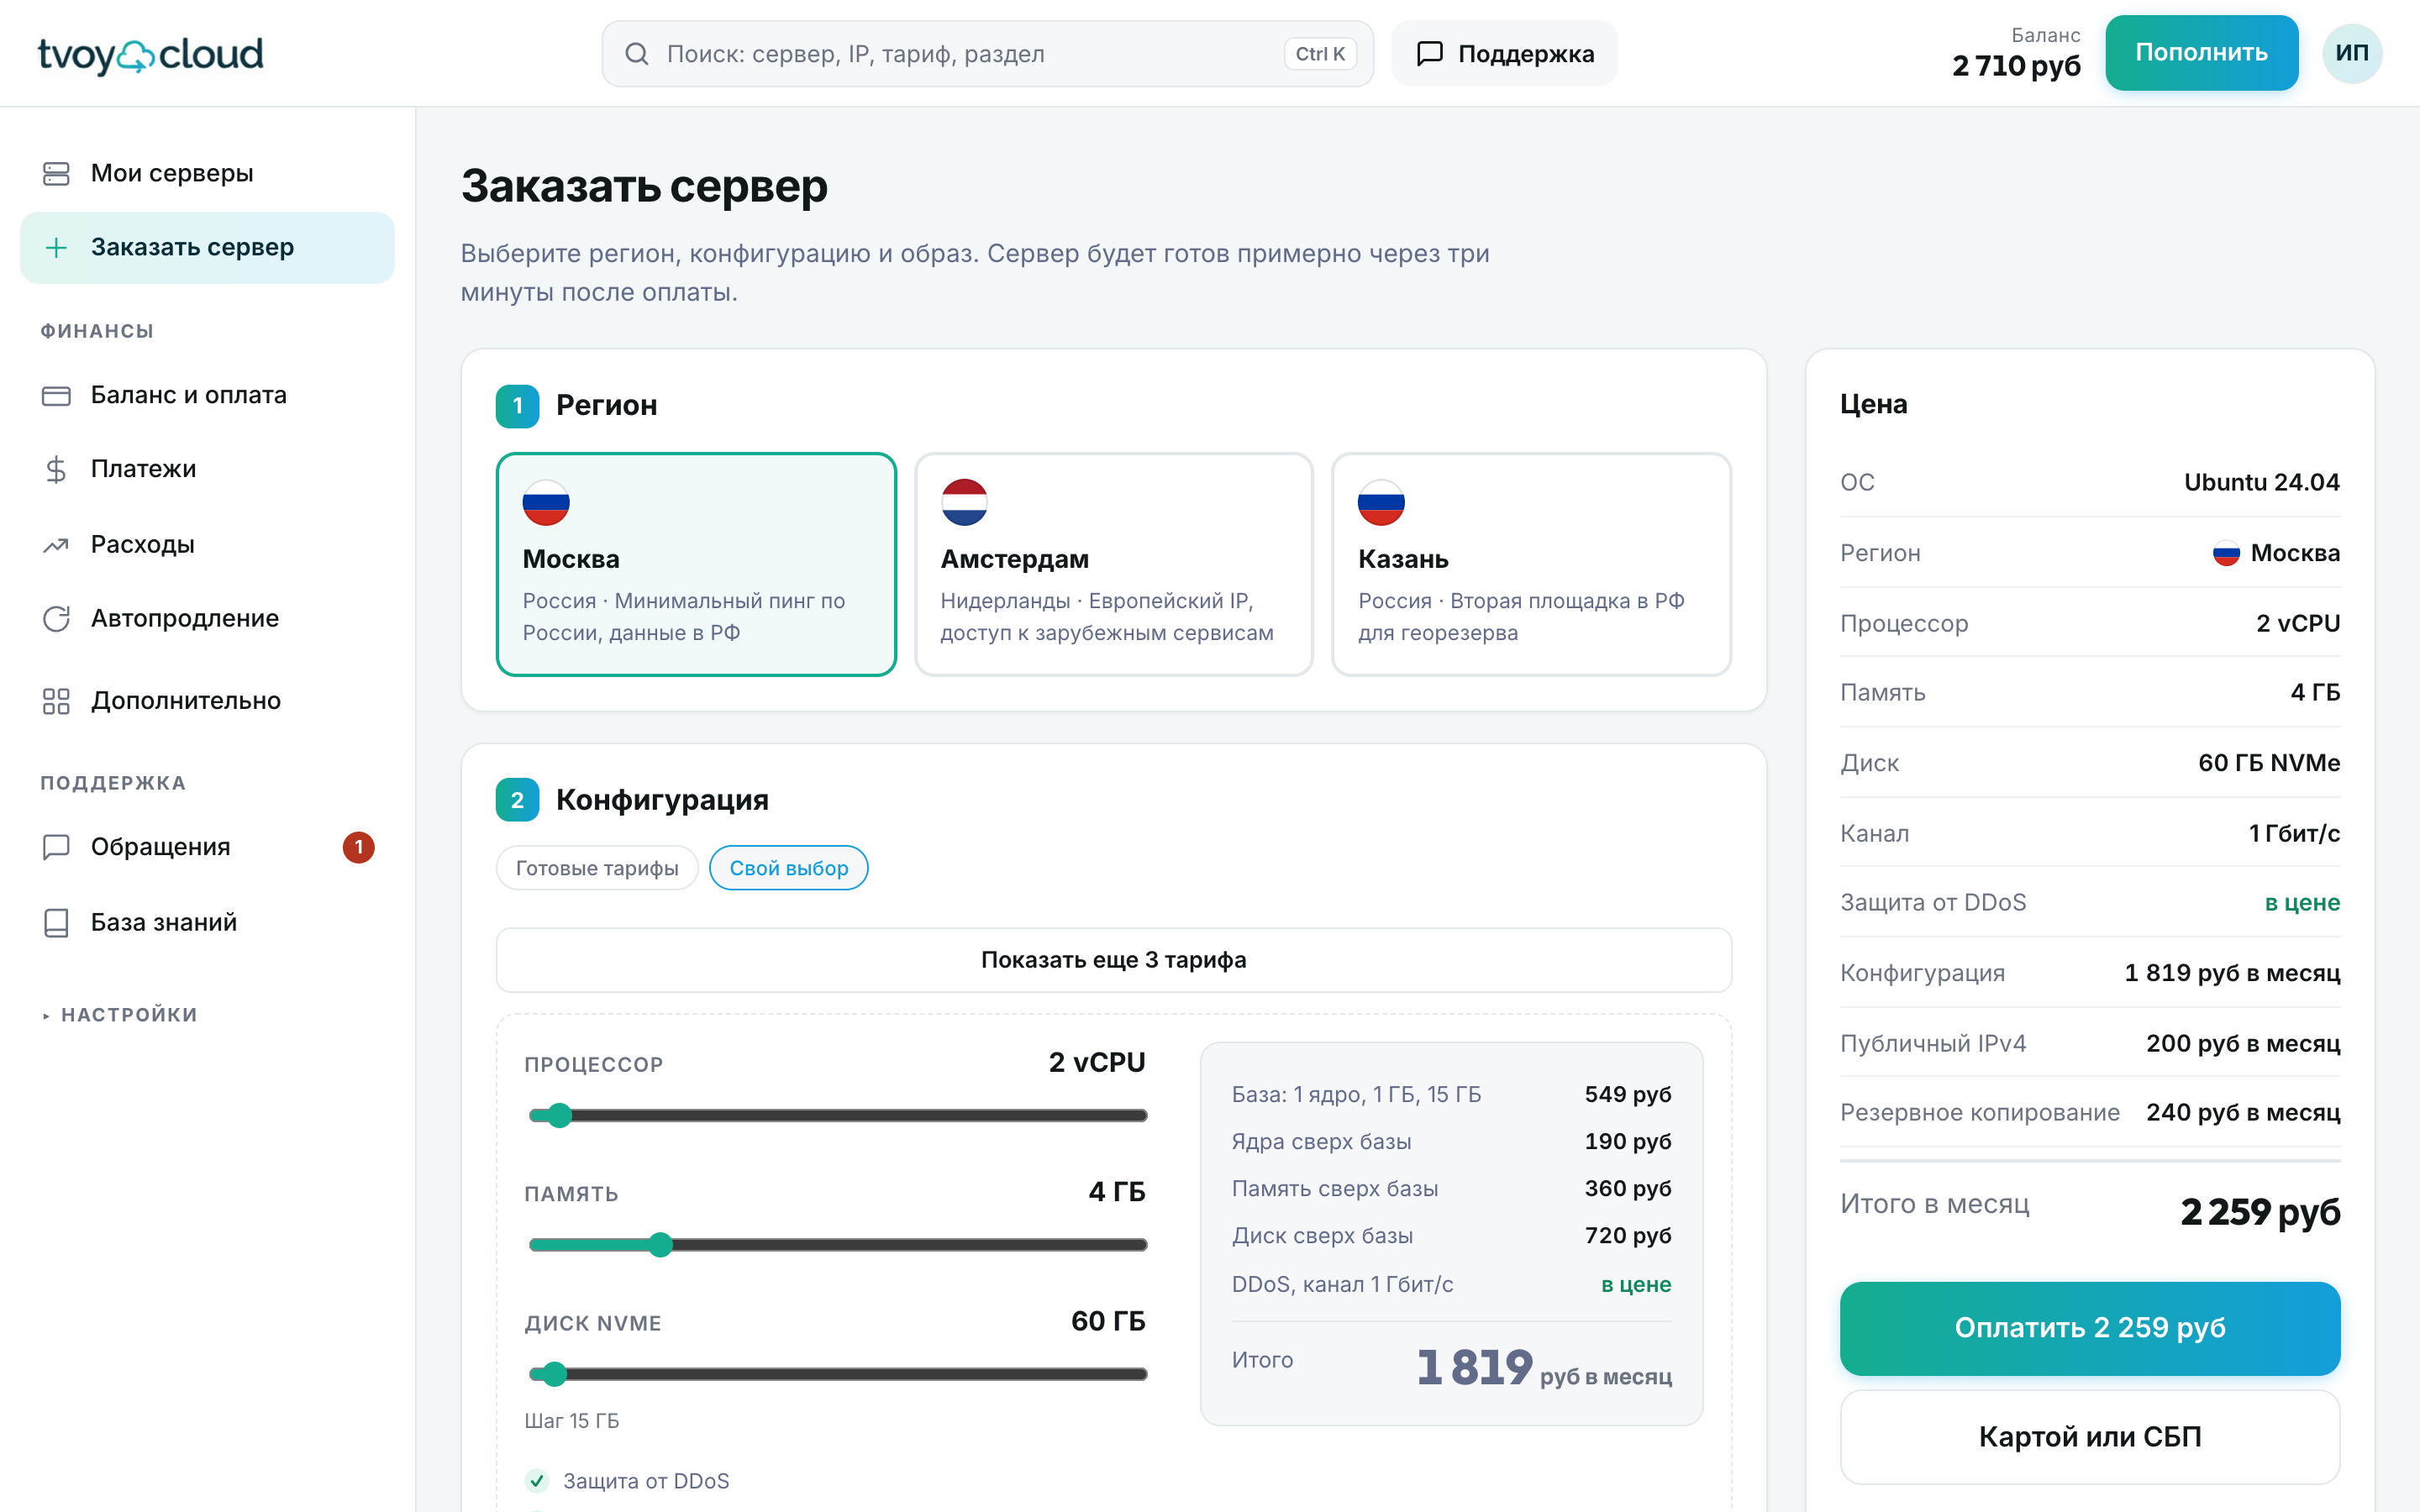
Task: Click Картой или СБП button
Action: click(2090, 1437)
